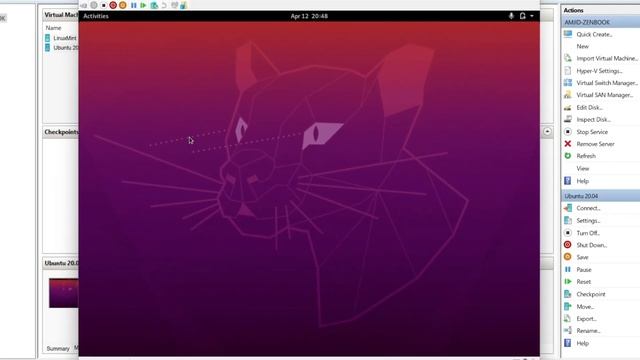This screenshot has width=640, height=360.
Task: Click the Shut Down action in Actions pane
Action: coord(591,245)
